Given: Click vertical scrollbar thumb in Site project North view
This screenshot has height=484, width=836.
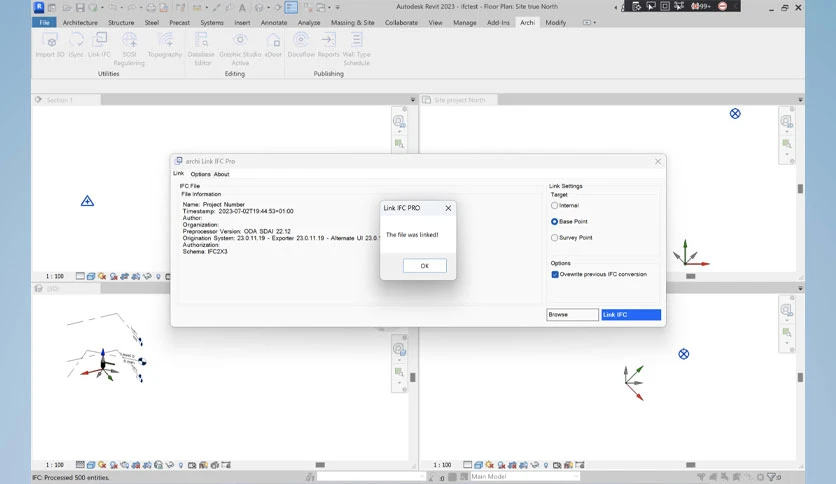Looking at the screenshot, I should coord(800,189).
